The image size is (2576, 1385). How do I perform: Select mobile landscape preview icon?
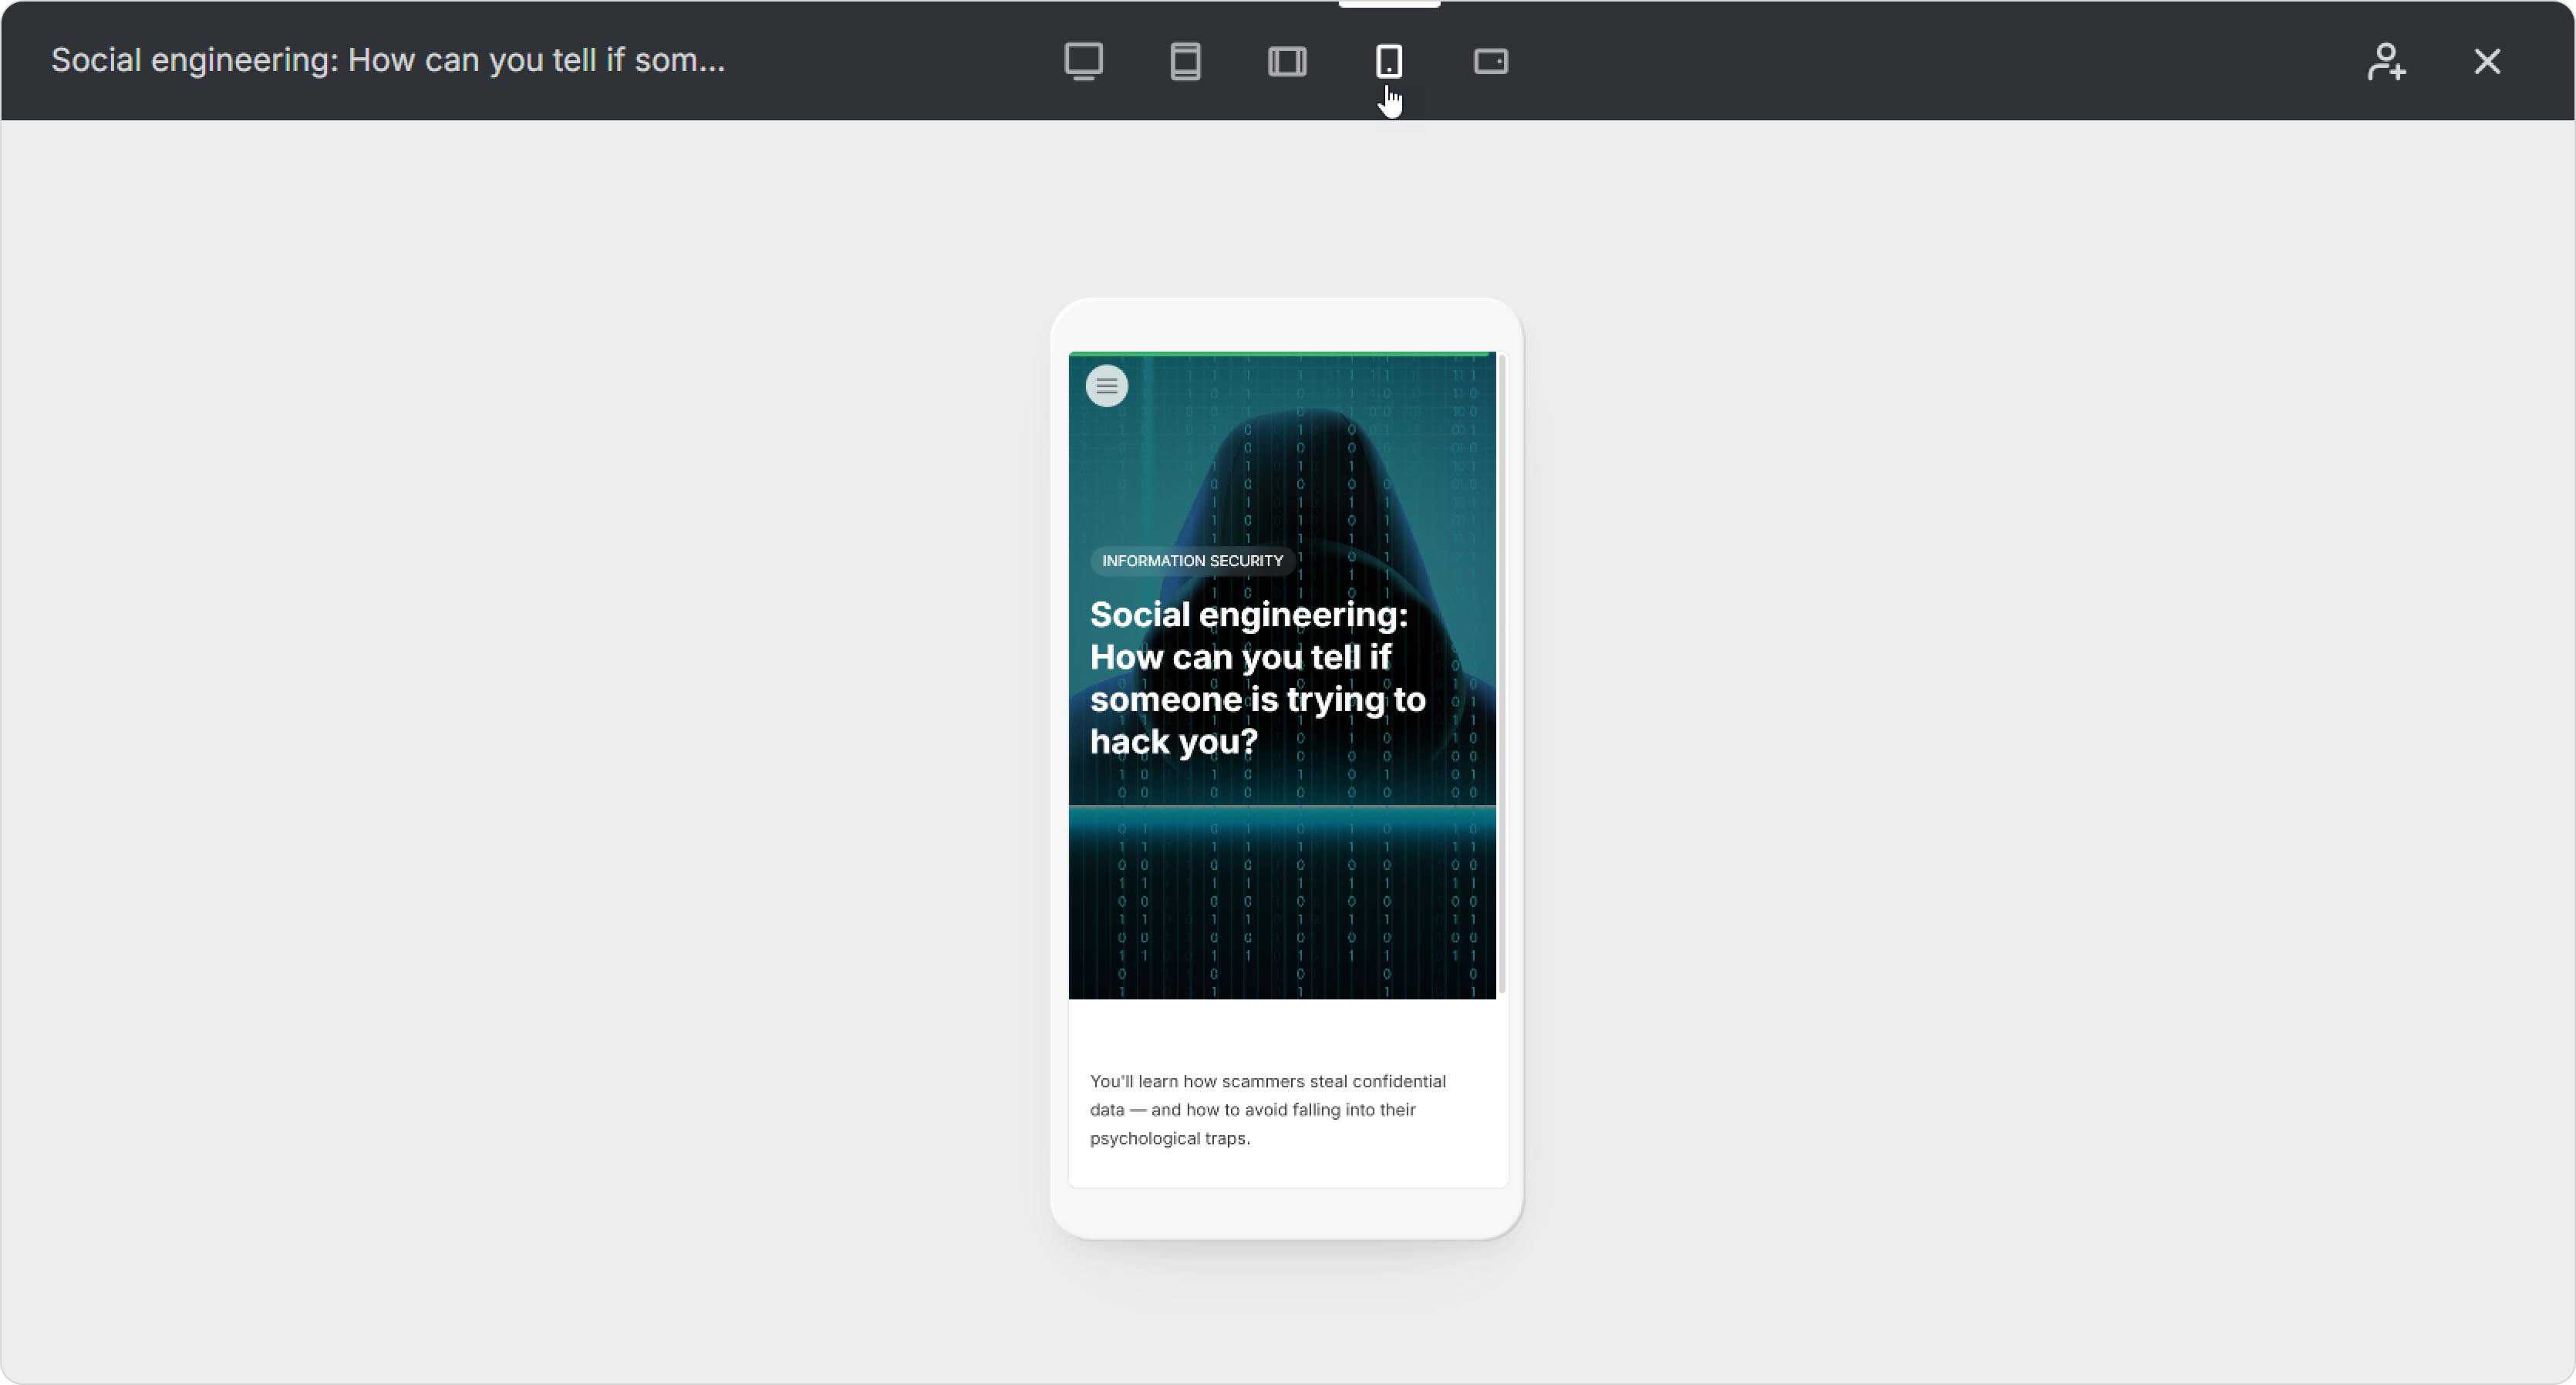[1491, 61]
